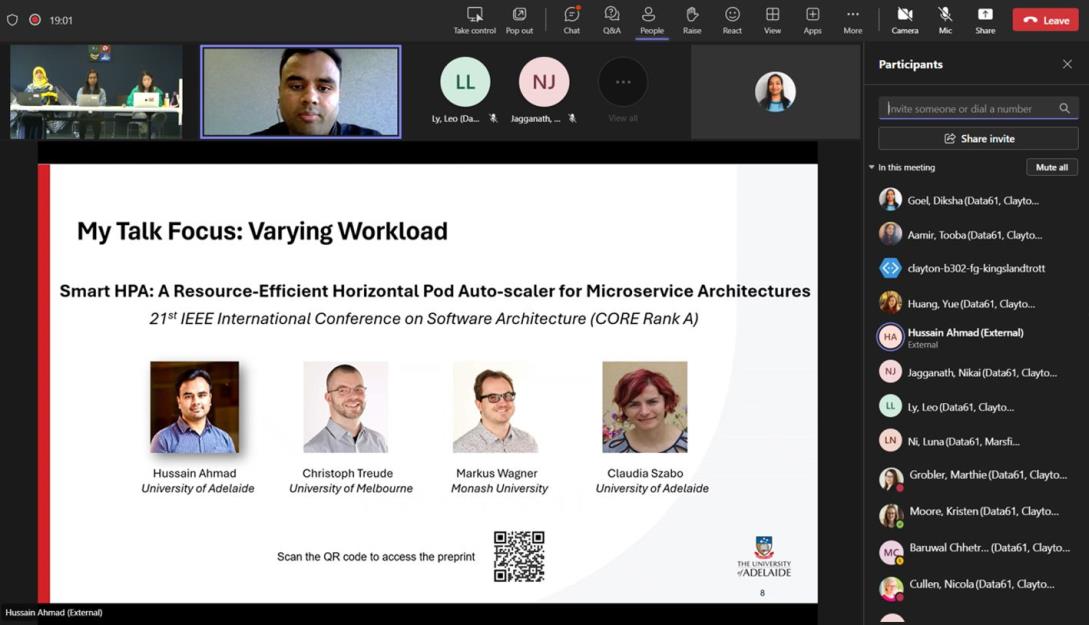
Task: Click the shield privacy icon
Action: pos(12,20)
